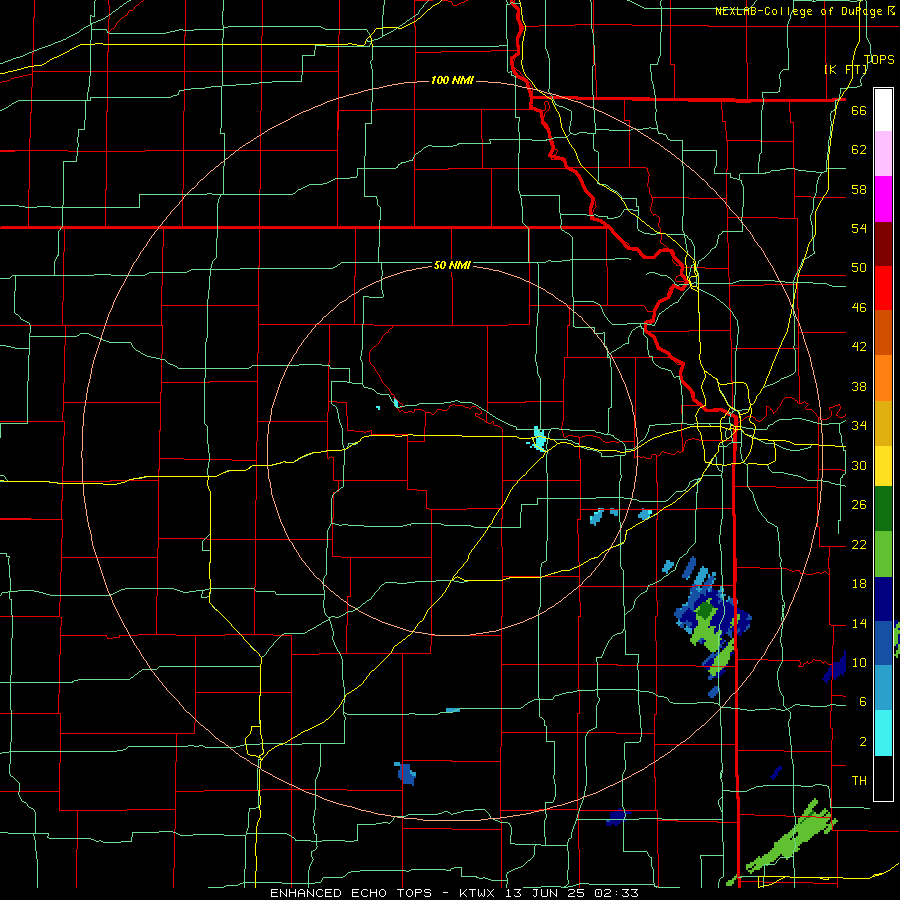Click the "42" legend value

859,347
